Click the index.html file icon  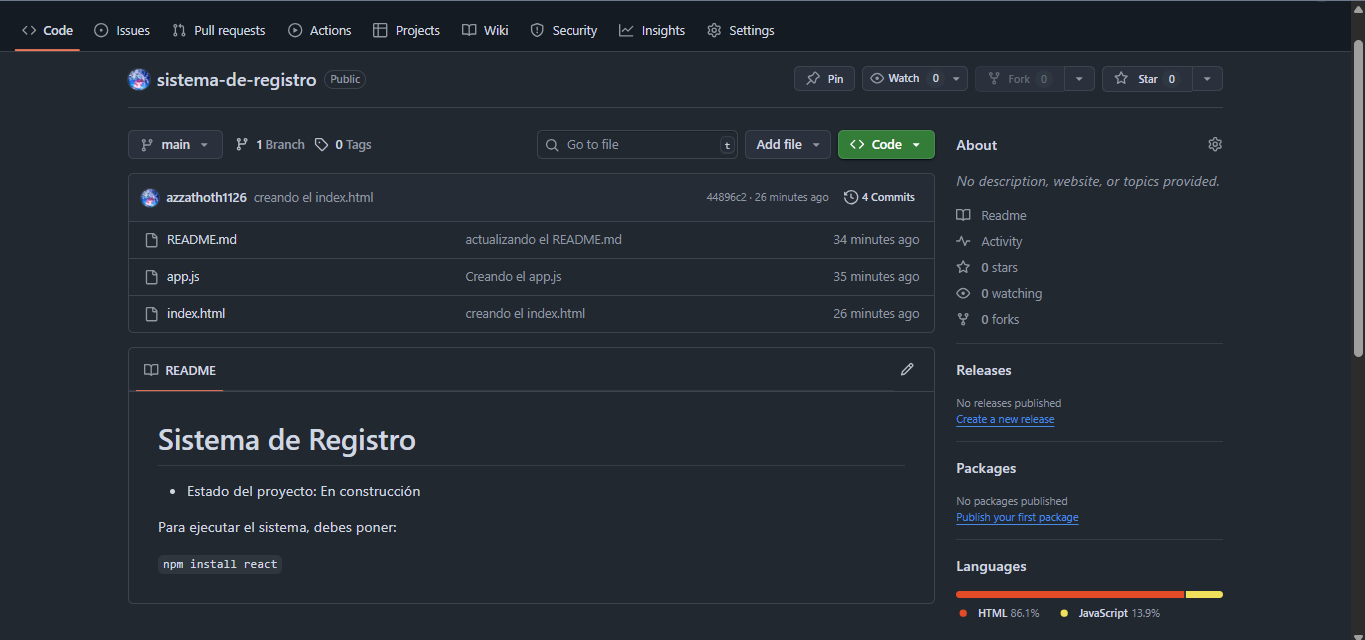click(x=152, y=314)
